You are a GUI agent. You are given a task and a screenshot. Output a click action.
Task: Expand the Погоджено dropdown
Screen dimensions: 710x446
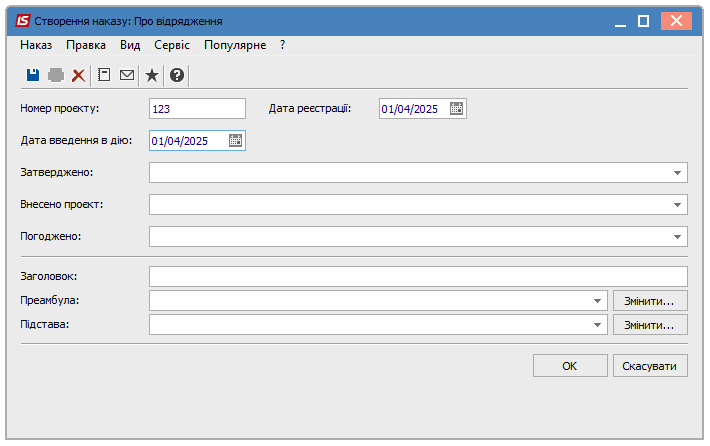pyautogui.click(x=677, y=237)
